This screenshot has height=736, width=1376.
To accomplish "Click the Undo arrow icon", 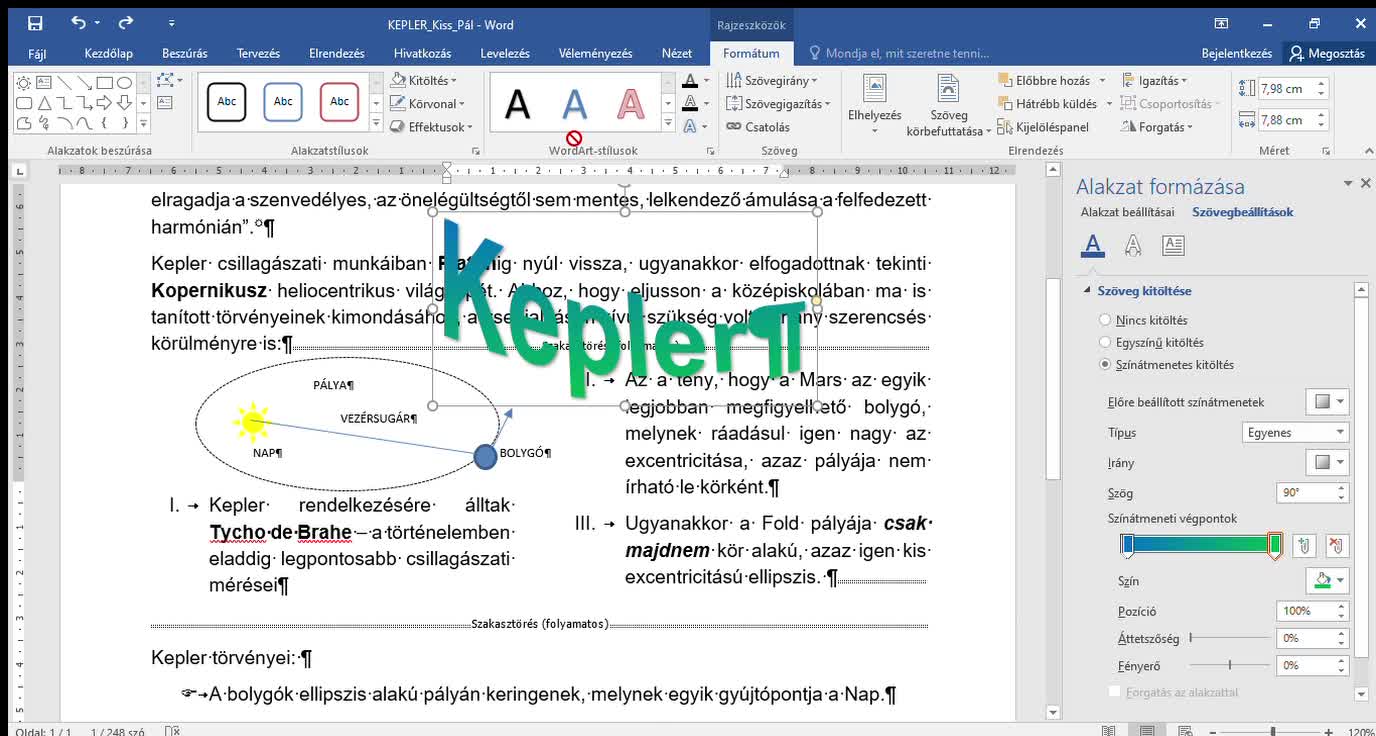I will (79, 23).
